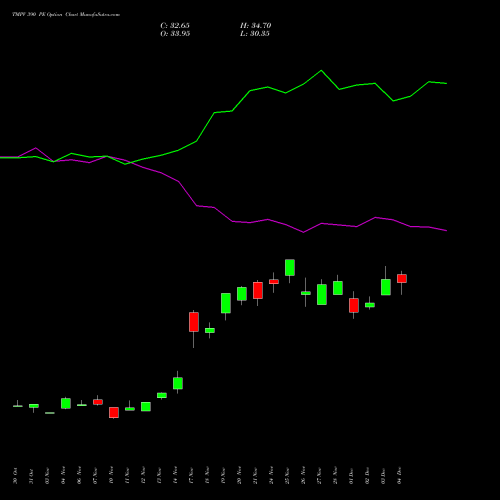Click the green candlestick for 27 Nov
This screenshot has height=500, width=500.
[322, 294]
